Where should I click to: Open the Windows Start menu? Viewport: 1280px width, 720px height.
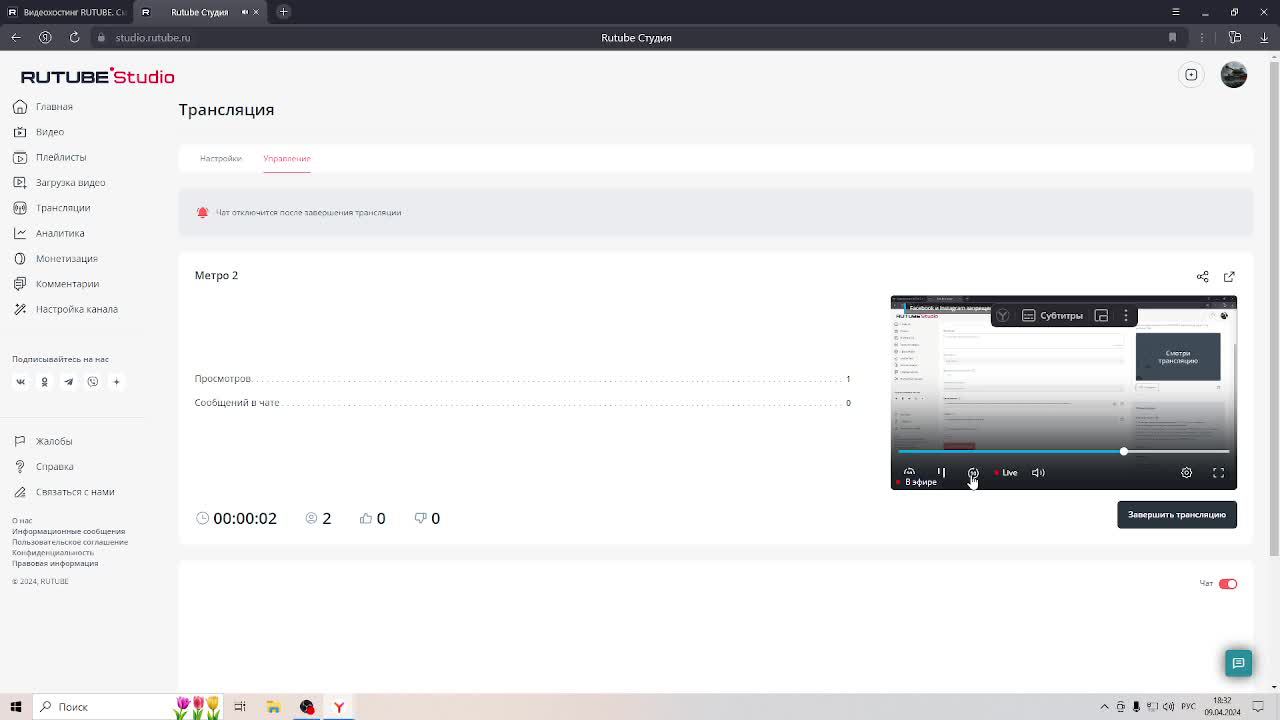click(16, 707)
